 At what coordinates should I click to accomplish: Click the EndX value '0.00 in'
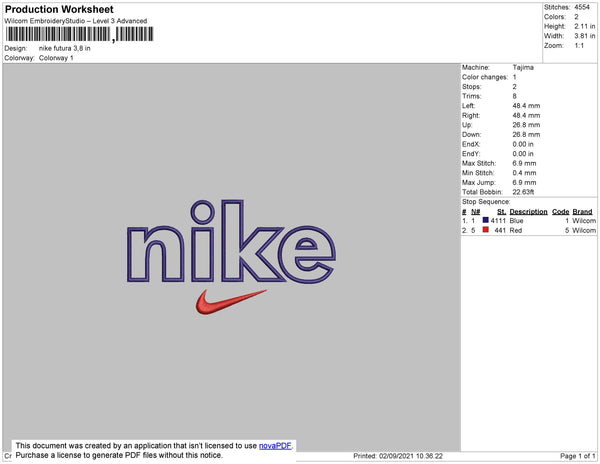click(x=523, y=144)
